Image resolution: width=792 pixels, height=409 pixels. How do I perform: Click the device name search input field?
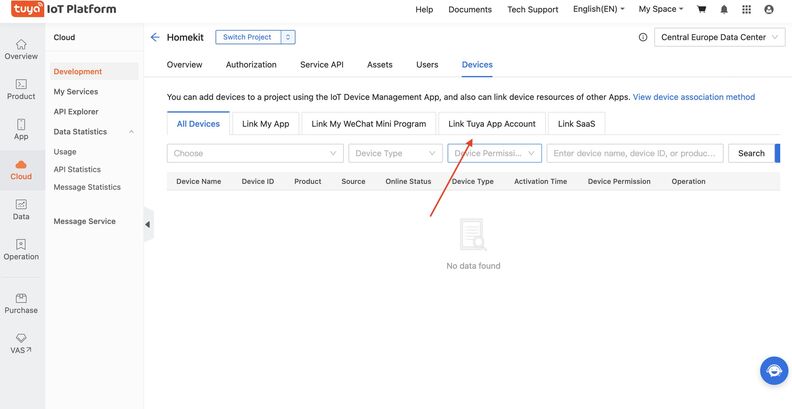tap(635, 153)
